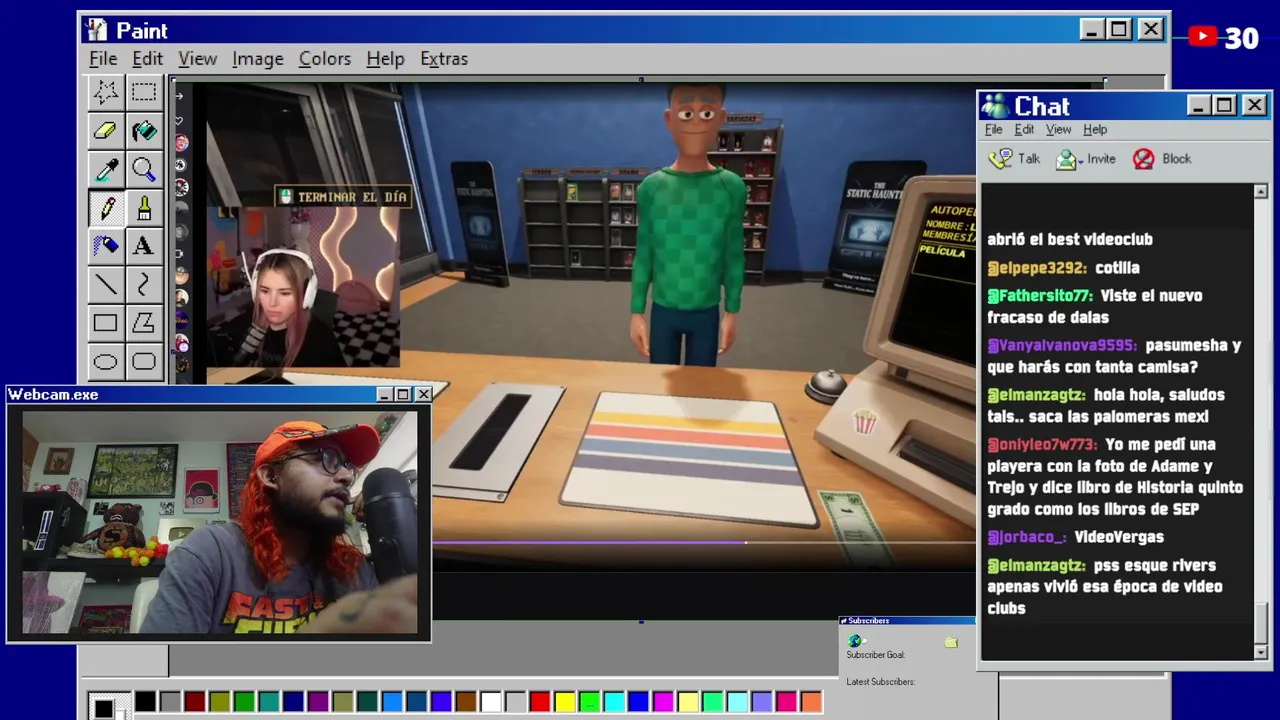The width and height of the screenshot is (1280, 720).
Task: Click the Invite icon in Chat
Action: coord(1067,159)
